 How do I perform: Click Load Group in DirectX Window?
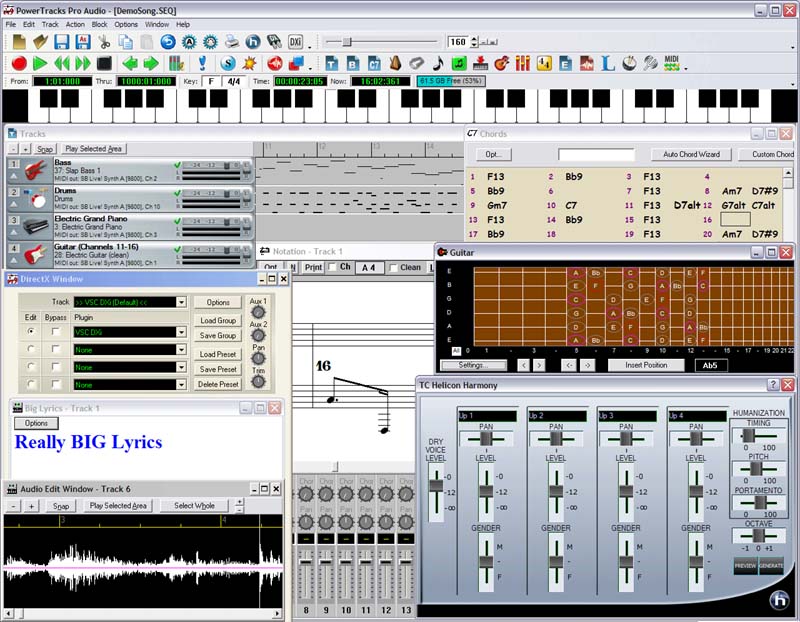(x=218, y=320)
